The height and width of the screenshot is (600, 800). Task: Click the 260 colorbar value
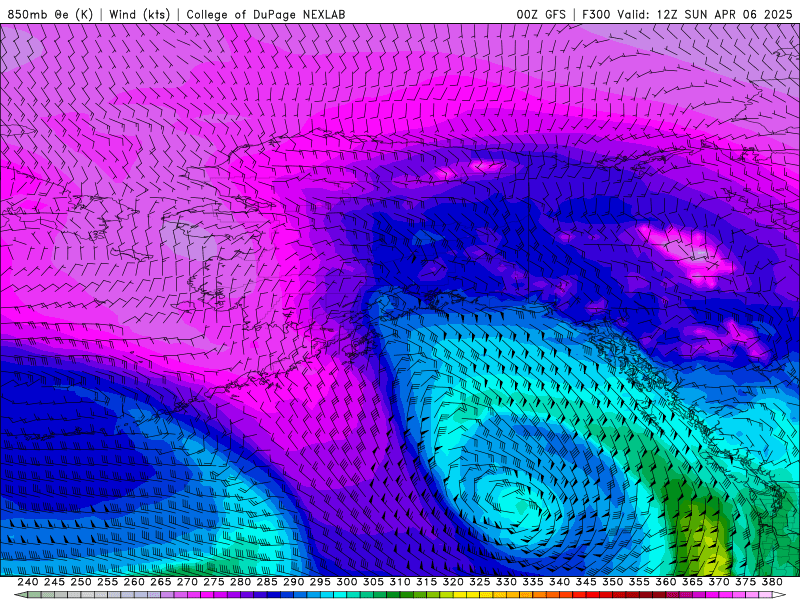[x=134, y=582]
